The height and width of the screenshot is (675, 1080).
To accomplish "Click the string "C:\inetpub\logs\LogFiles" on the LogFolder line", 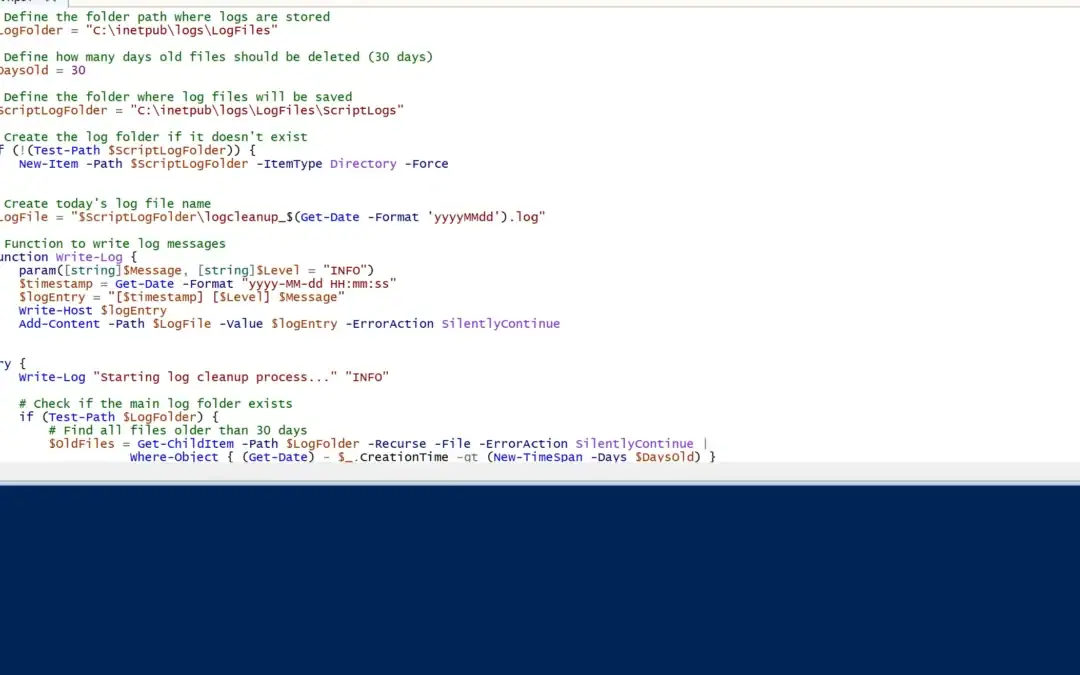I will pyautogui.click(x=182, y=30).
